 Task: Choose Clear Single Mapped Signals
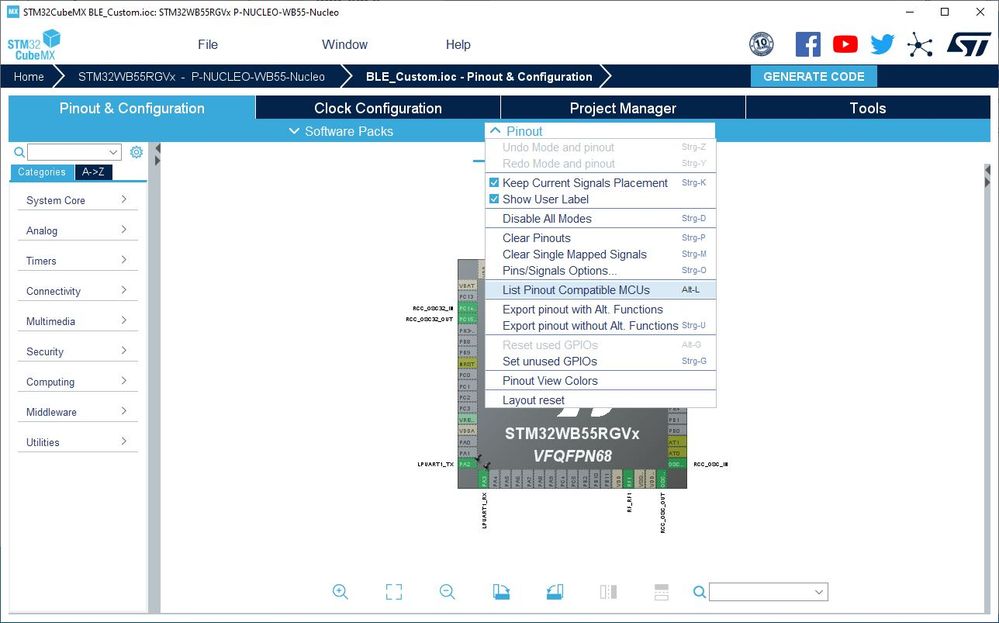[x=600, y=254]
